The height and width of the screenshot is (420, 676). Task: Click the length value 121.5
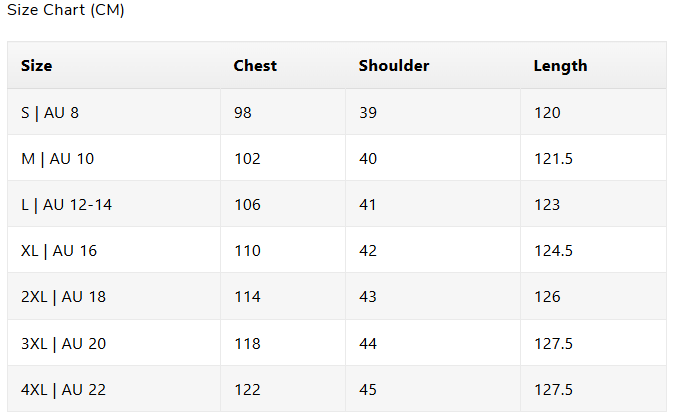[553, 158]
